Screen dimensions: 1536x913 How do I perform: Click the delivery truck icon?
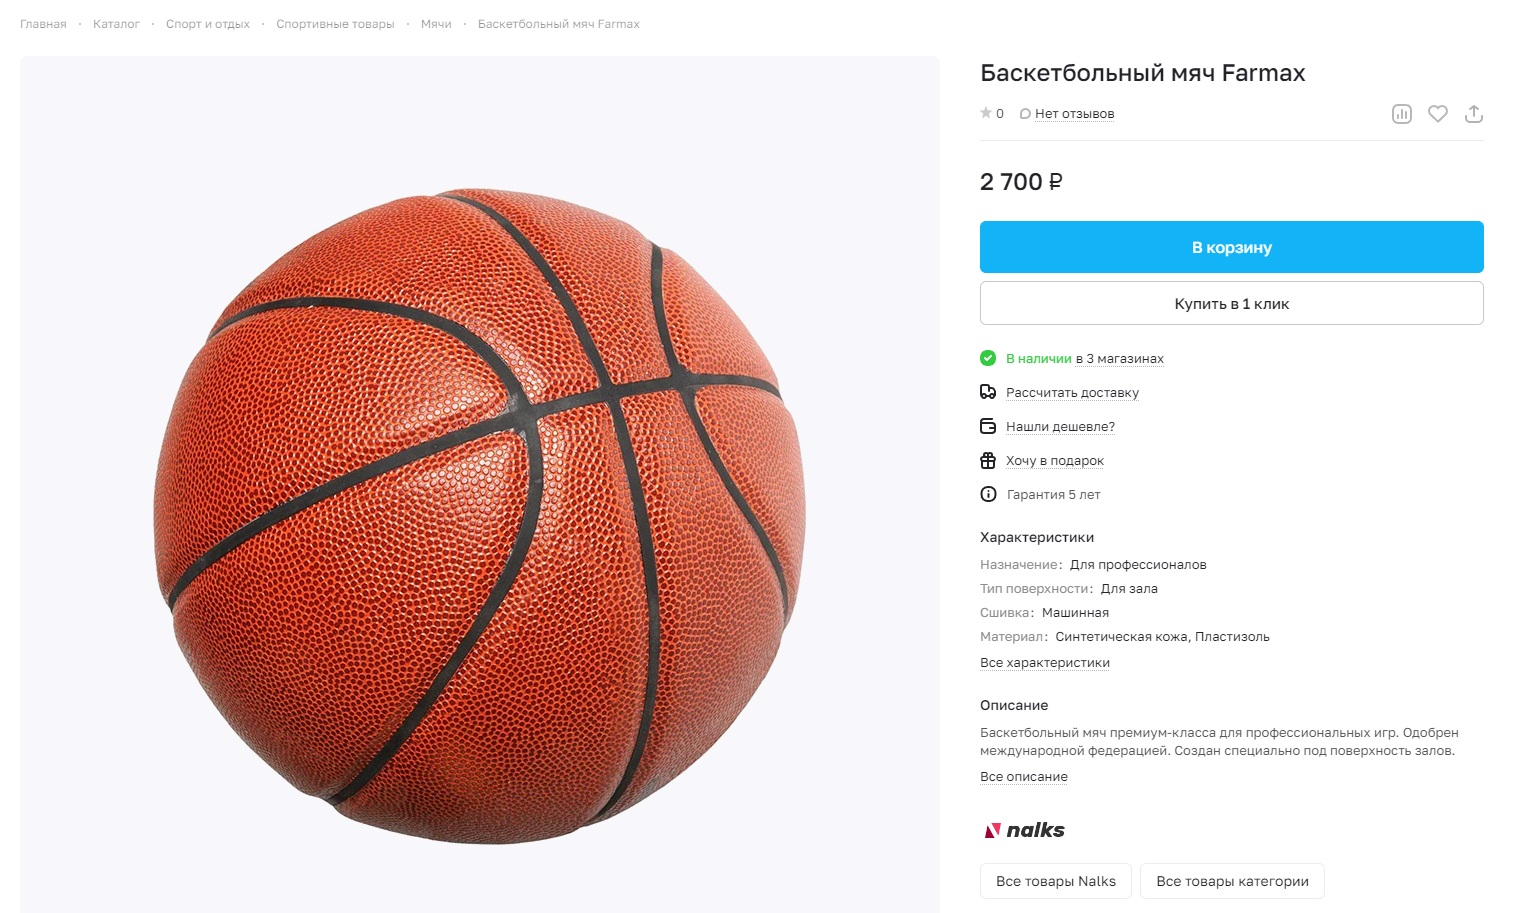pyautogui.click(x=988, y=392)
